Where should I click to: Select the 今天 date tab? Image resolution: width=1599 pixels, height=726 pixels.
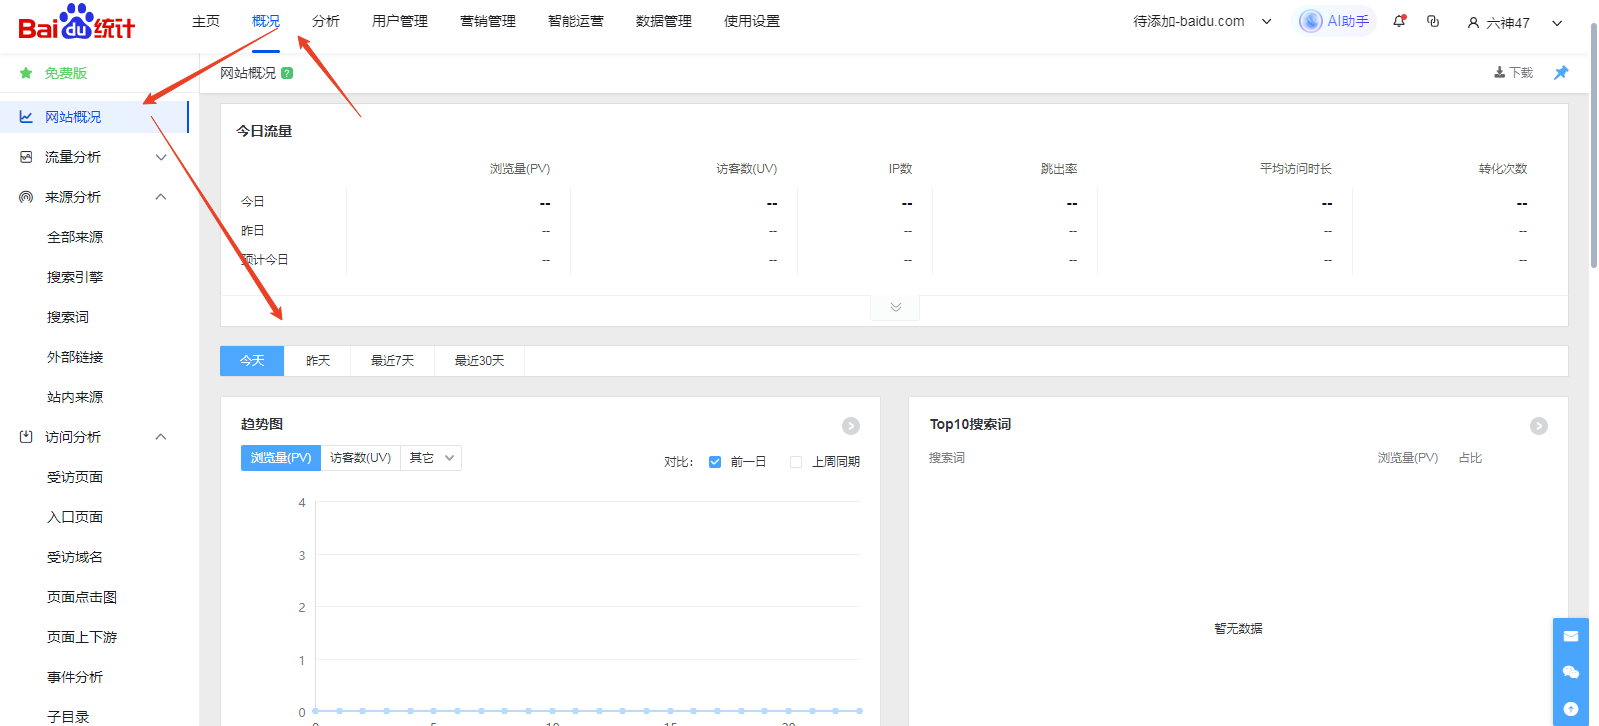(252, 361)
